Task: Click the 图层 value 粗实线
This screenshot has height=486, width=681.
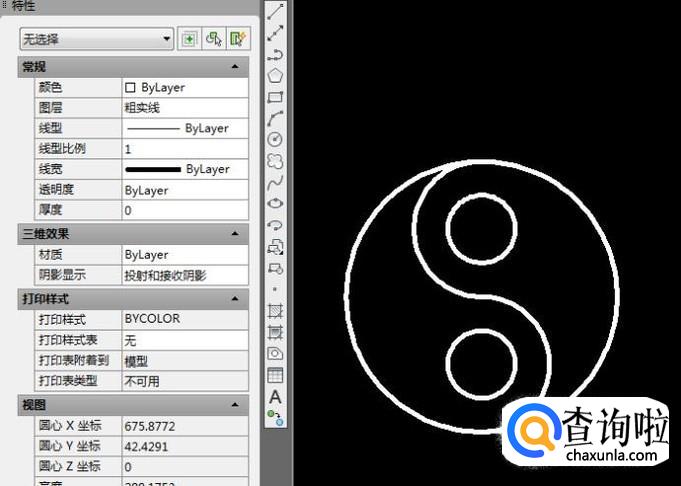Action: 183,108
